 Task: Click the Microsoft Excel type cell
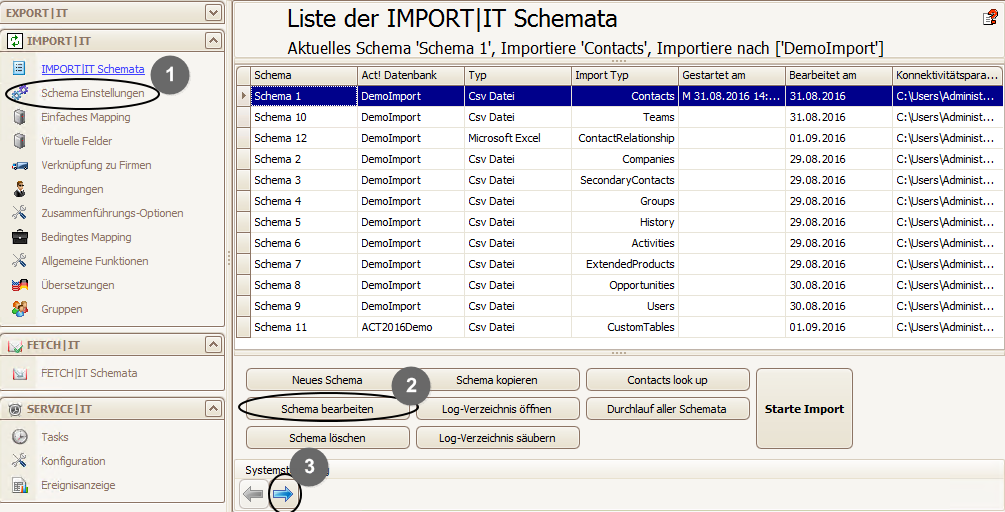point(518,138)
